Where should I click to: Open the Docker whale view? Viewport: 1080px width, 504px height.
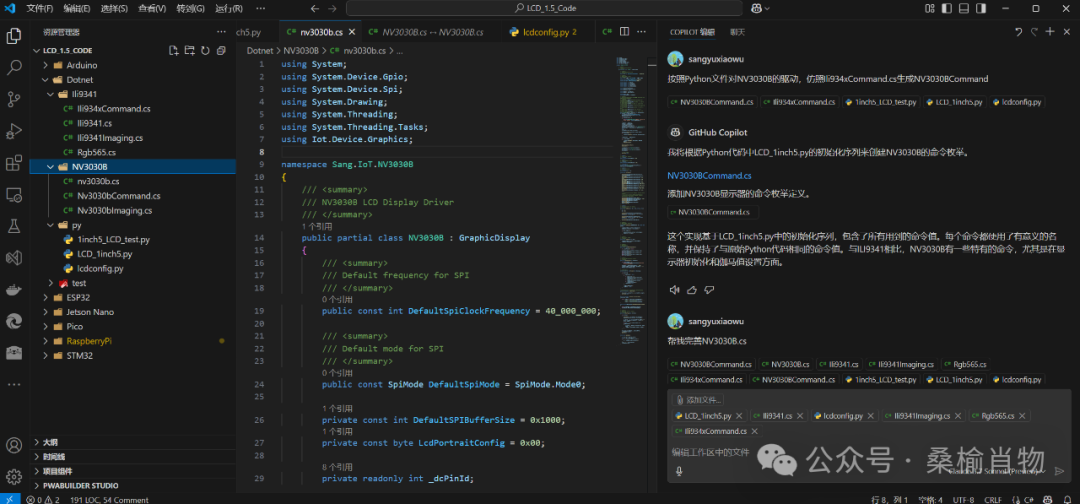pyautogui.click(x=14, y=290)
